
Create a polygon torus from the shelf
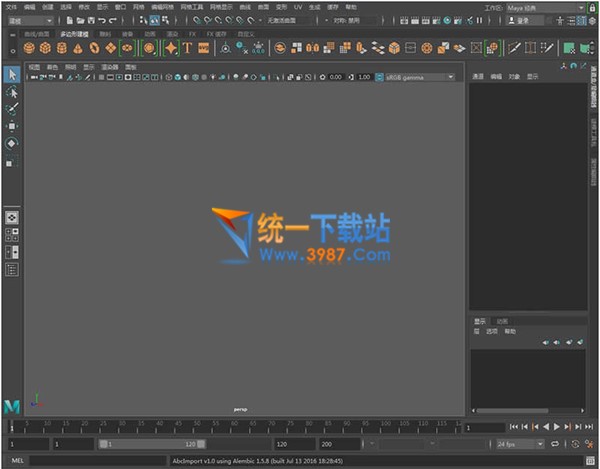[94, 48]
